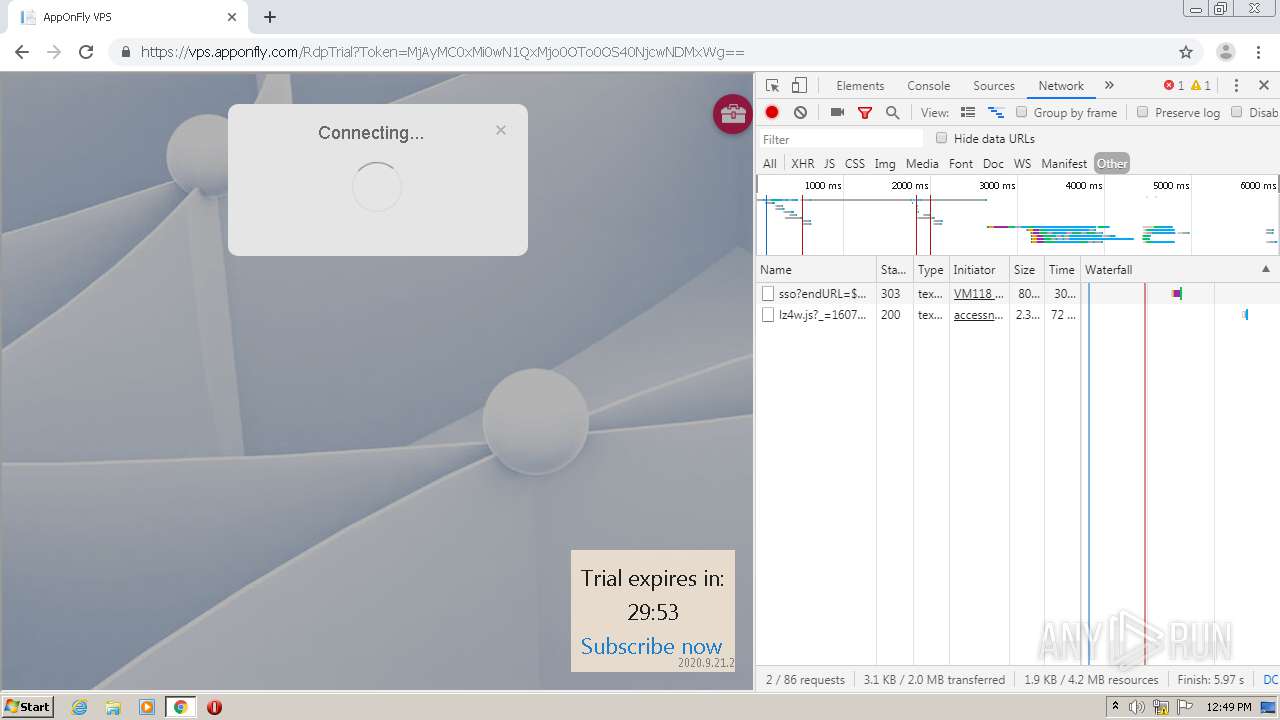Dismiss the Connecting dialog with X
The height and width of the screenshot is (720, 1280).
tap(501, 130)
